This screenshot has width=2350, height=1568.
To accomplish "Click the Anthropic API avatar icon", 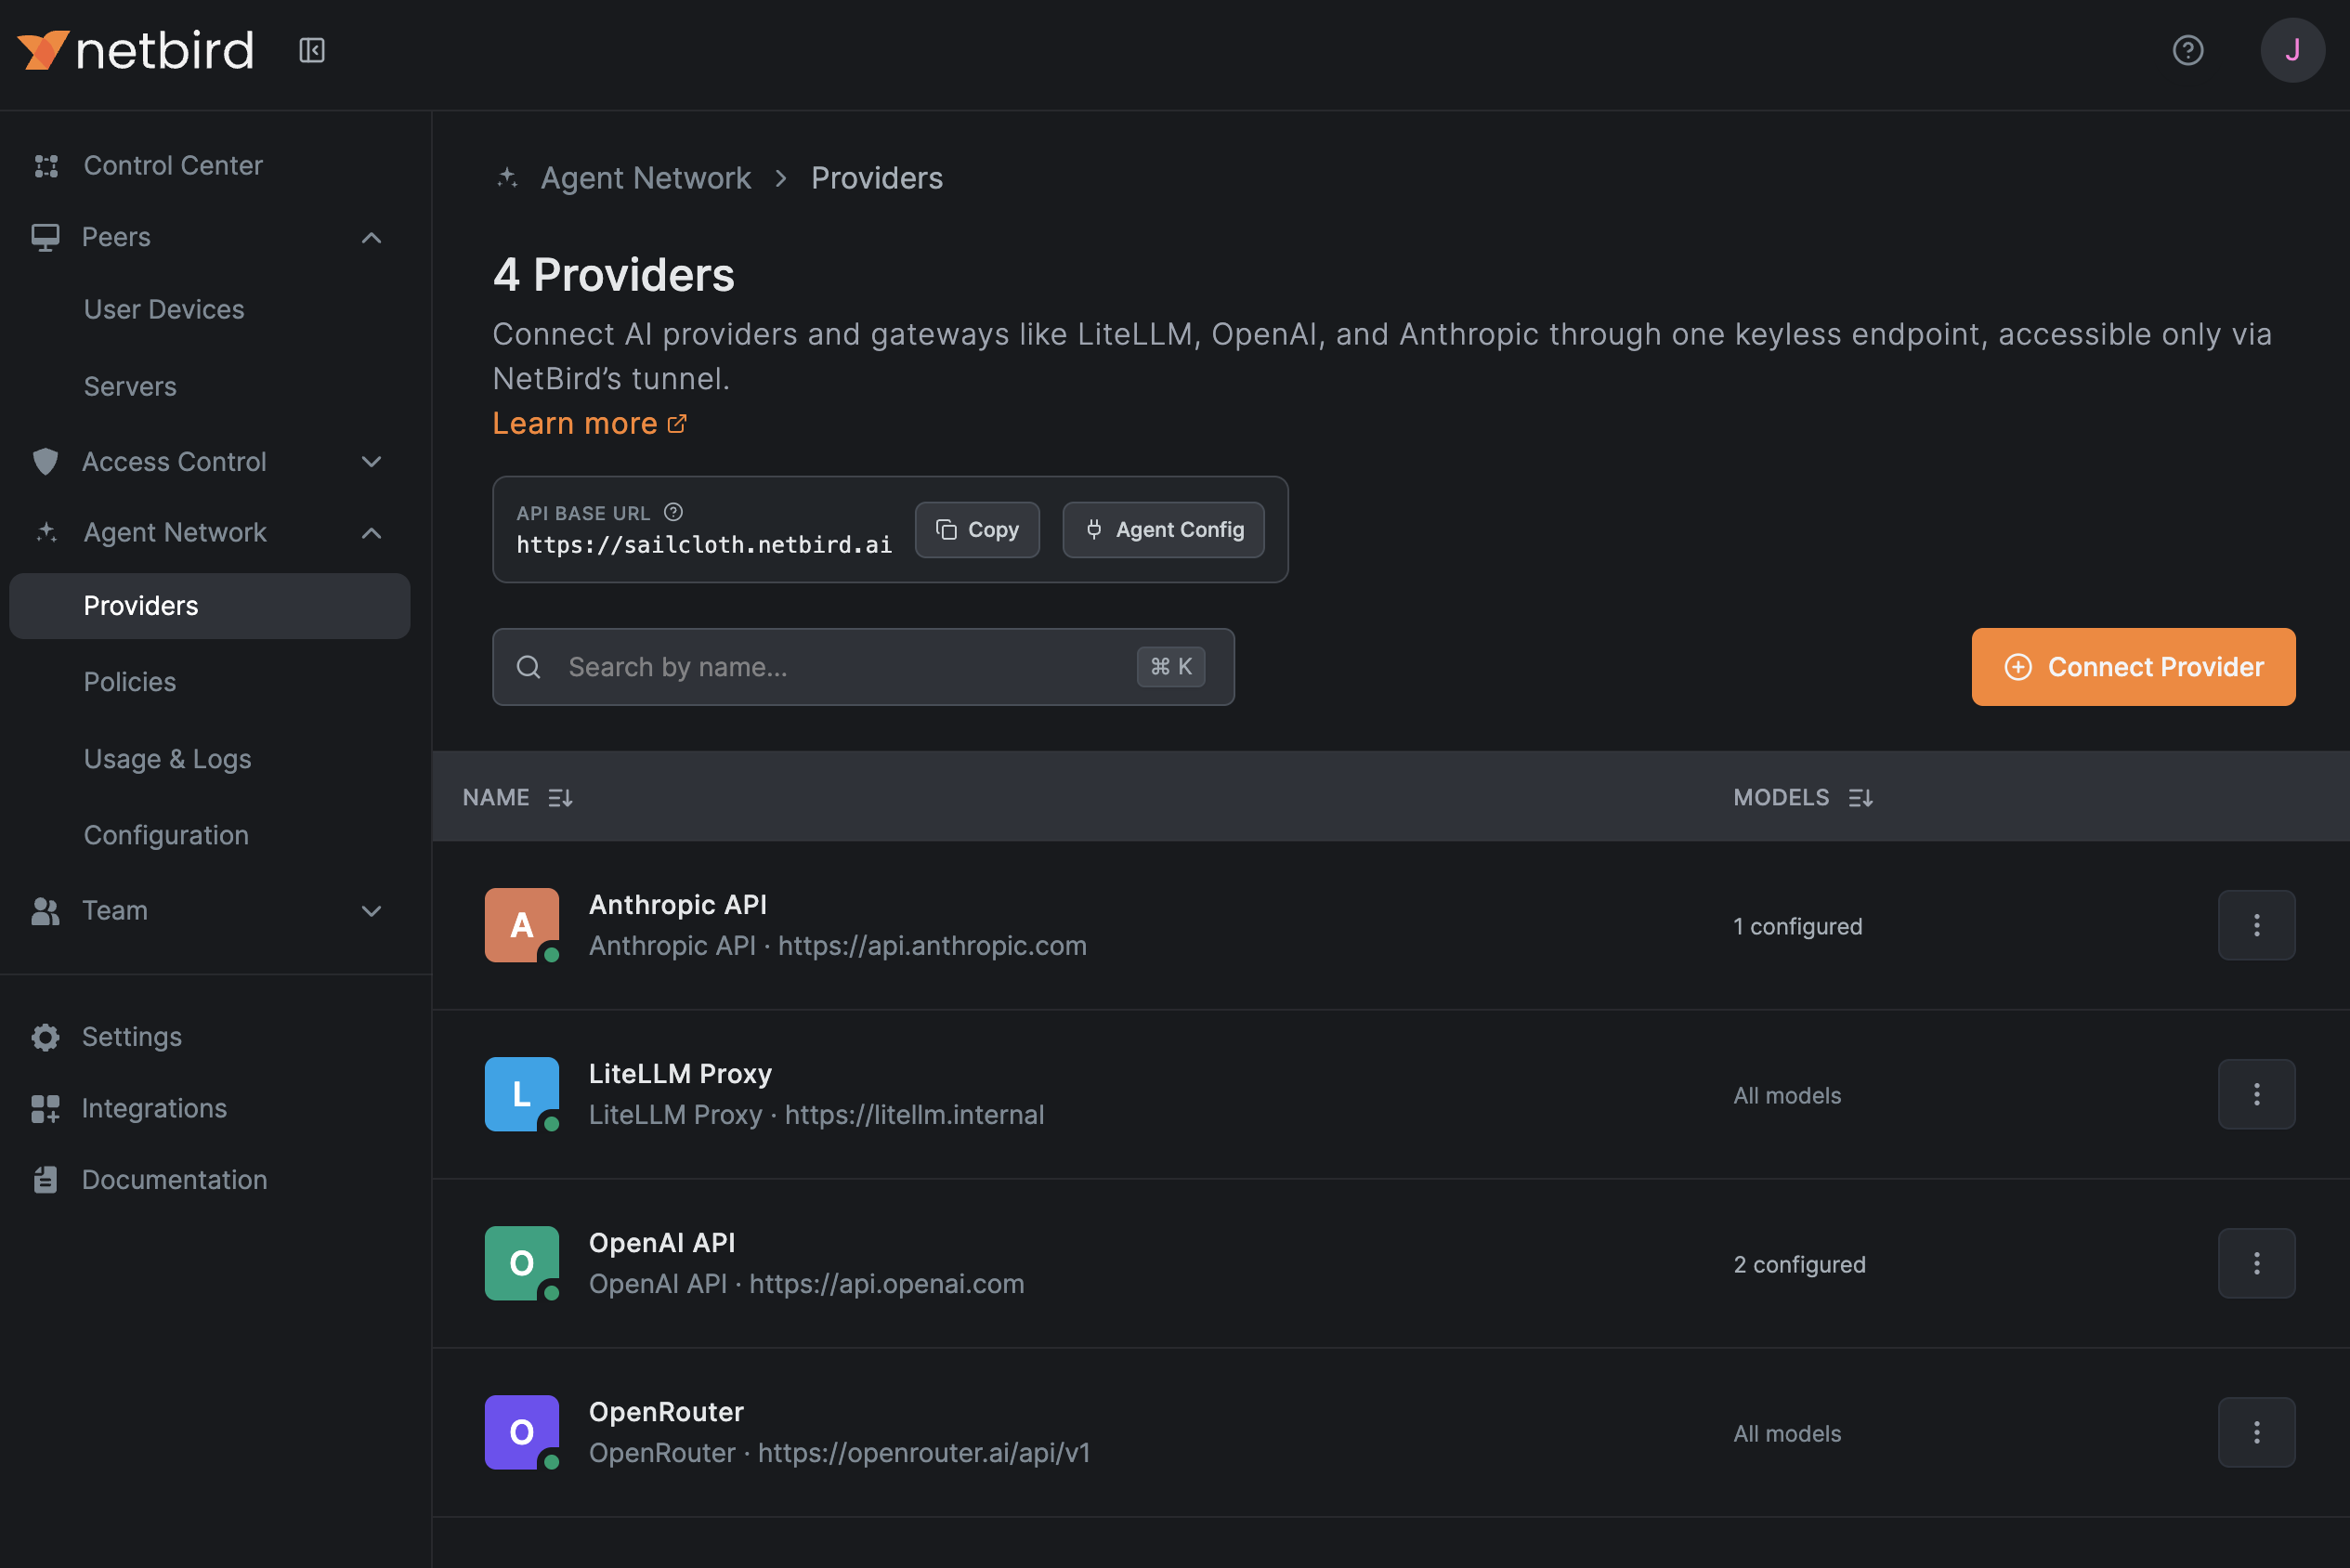I will pyautogui.click(x=522, y=925).
